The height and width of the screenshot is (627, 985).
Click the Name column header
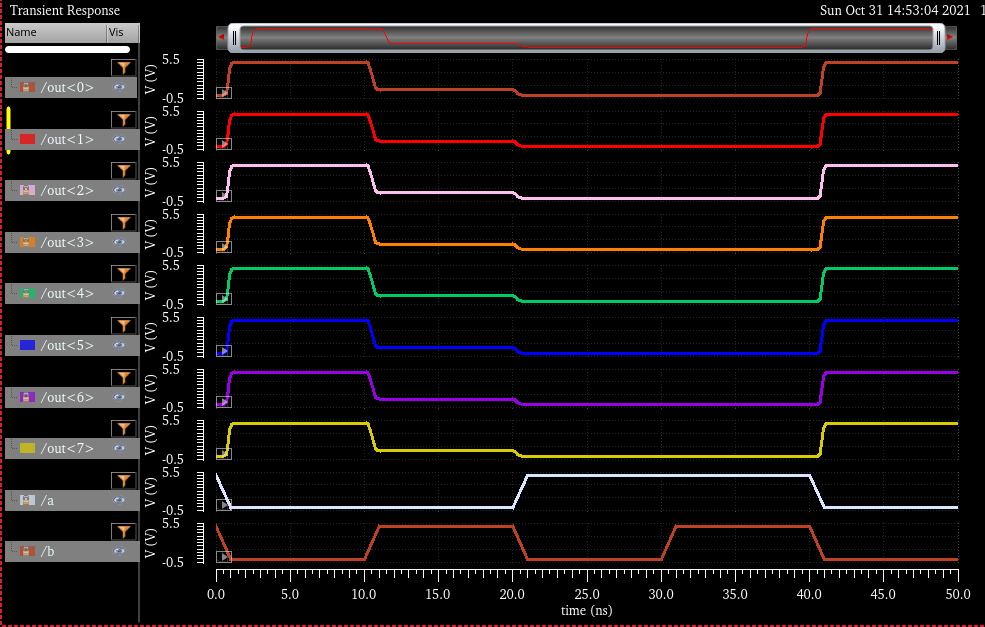pos(55,33)
